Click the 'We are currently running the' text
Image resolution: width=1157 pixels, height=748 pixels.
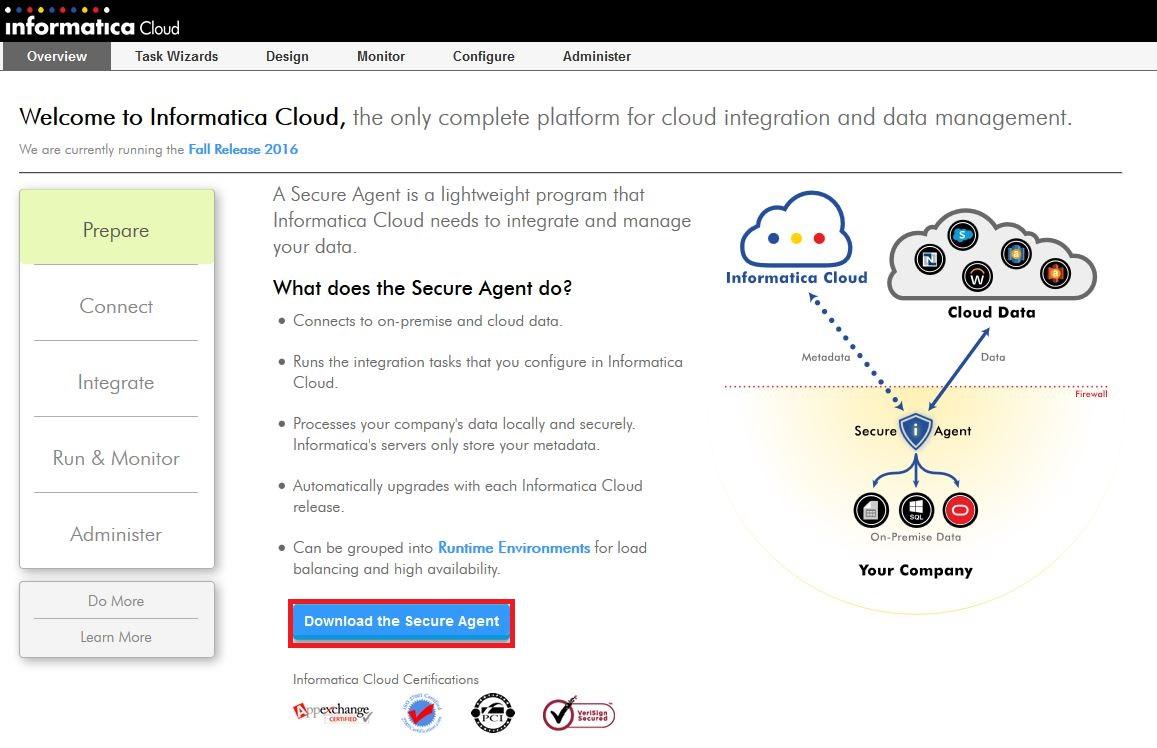(x=102, y=150)
